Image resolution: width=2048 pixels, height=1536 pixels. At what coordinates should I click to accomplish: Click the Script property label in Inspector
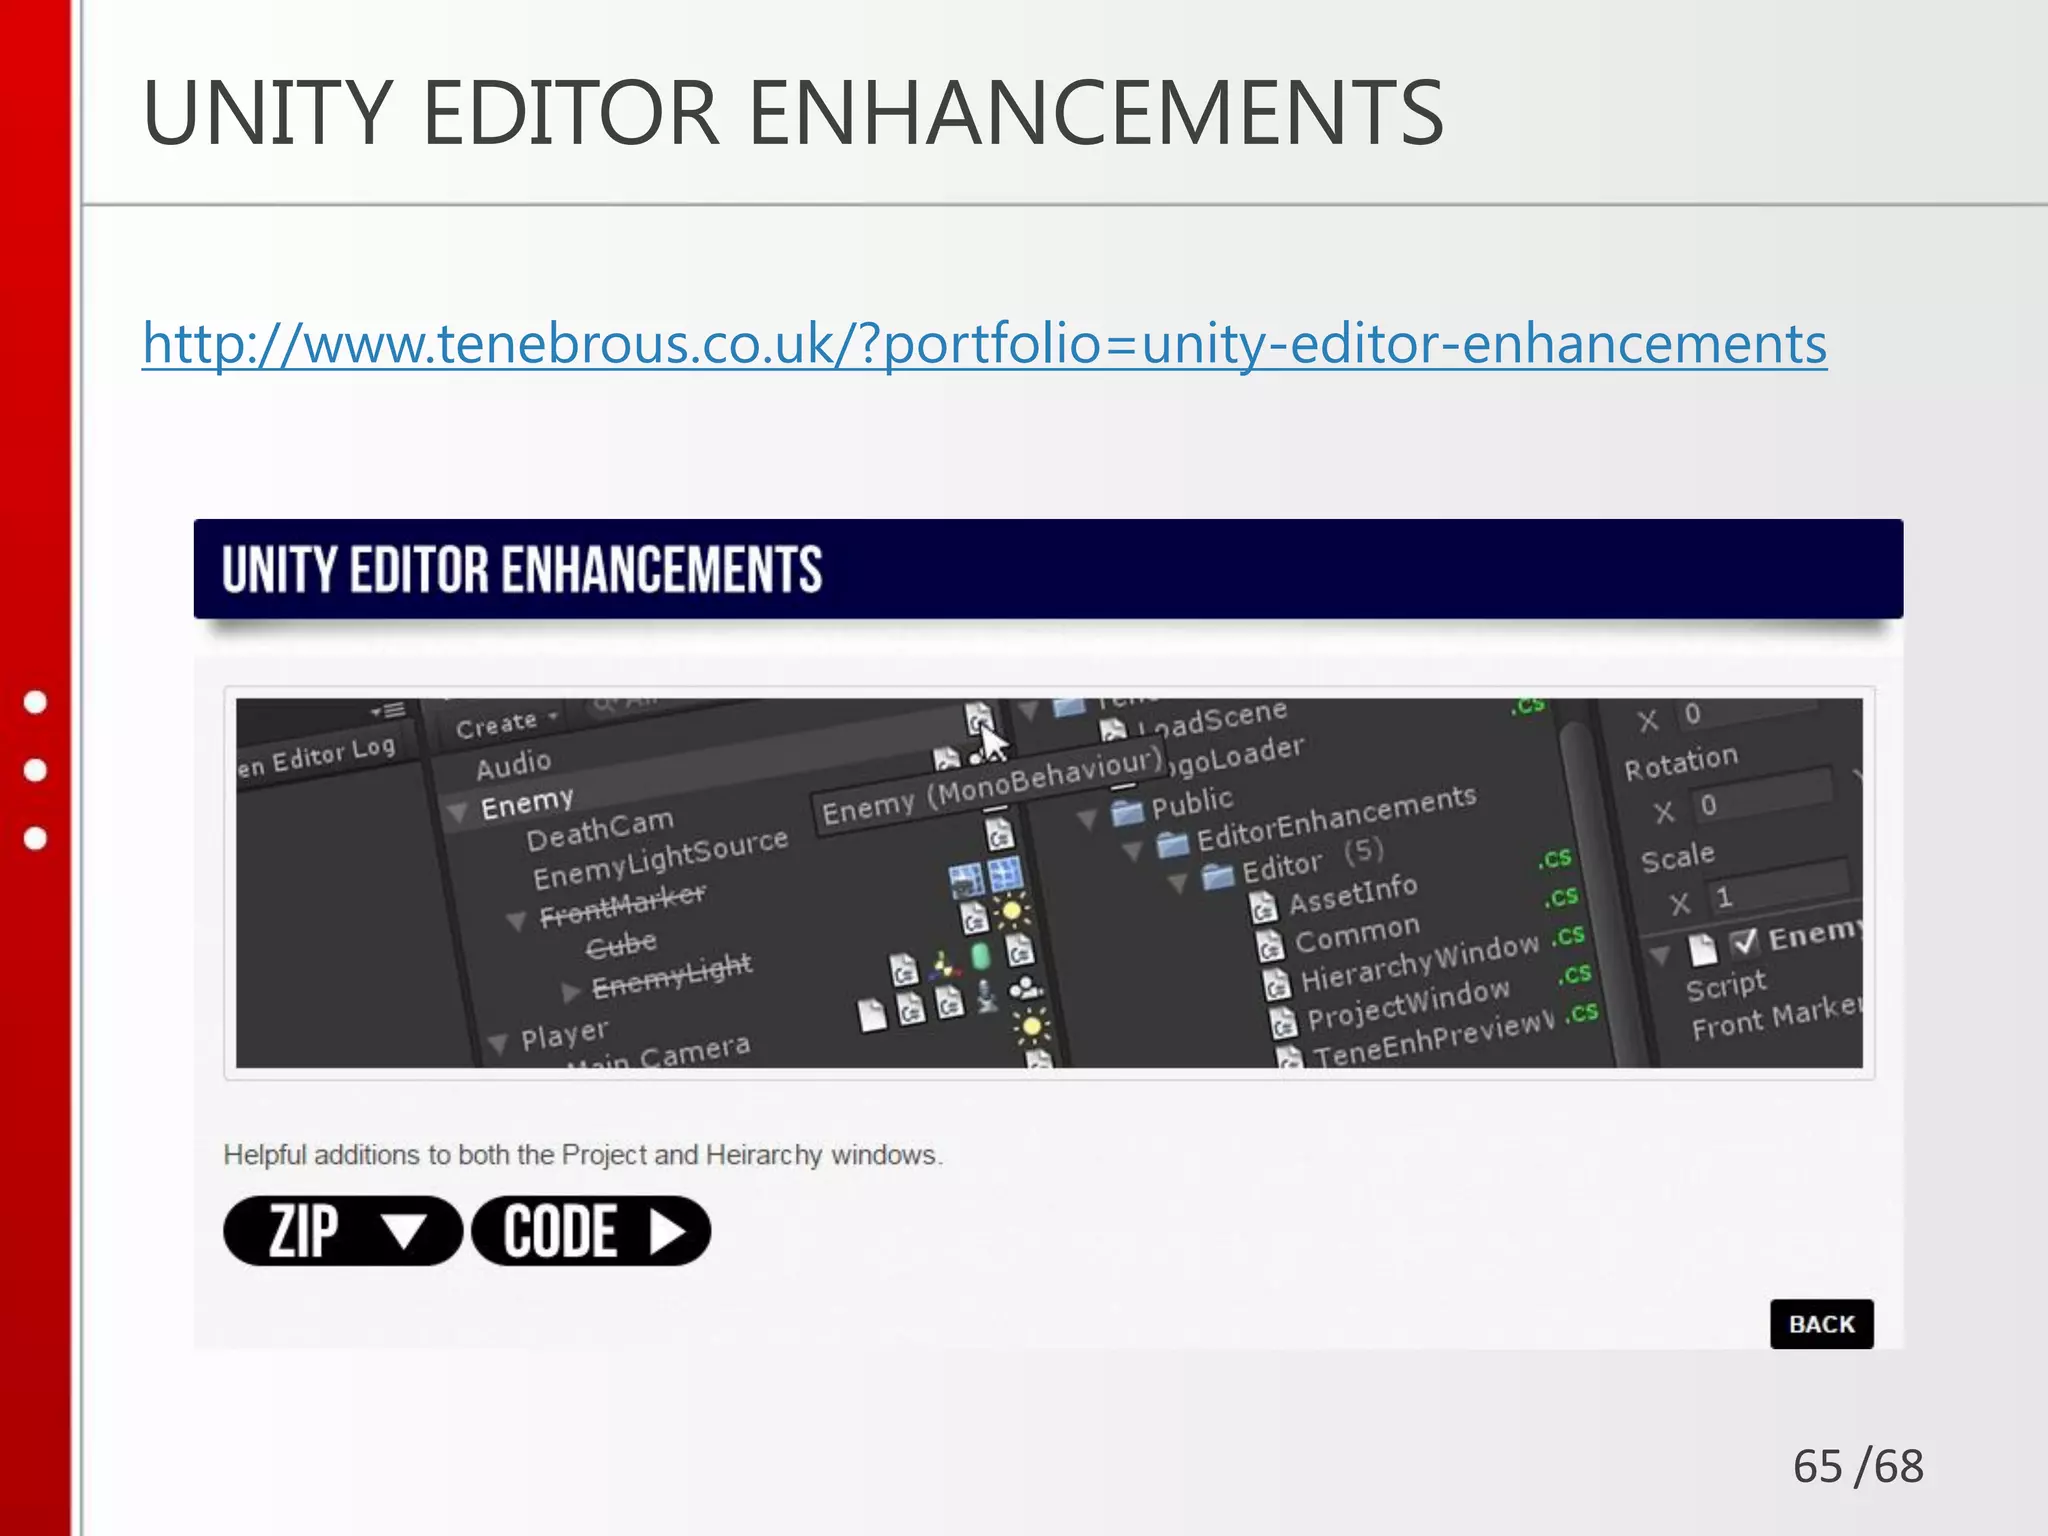(1726, 986)
